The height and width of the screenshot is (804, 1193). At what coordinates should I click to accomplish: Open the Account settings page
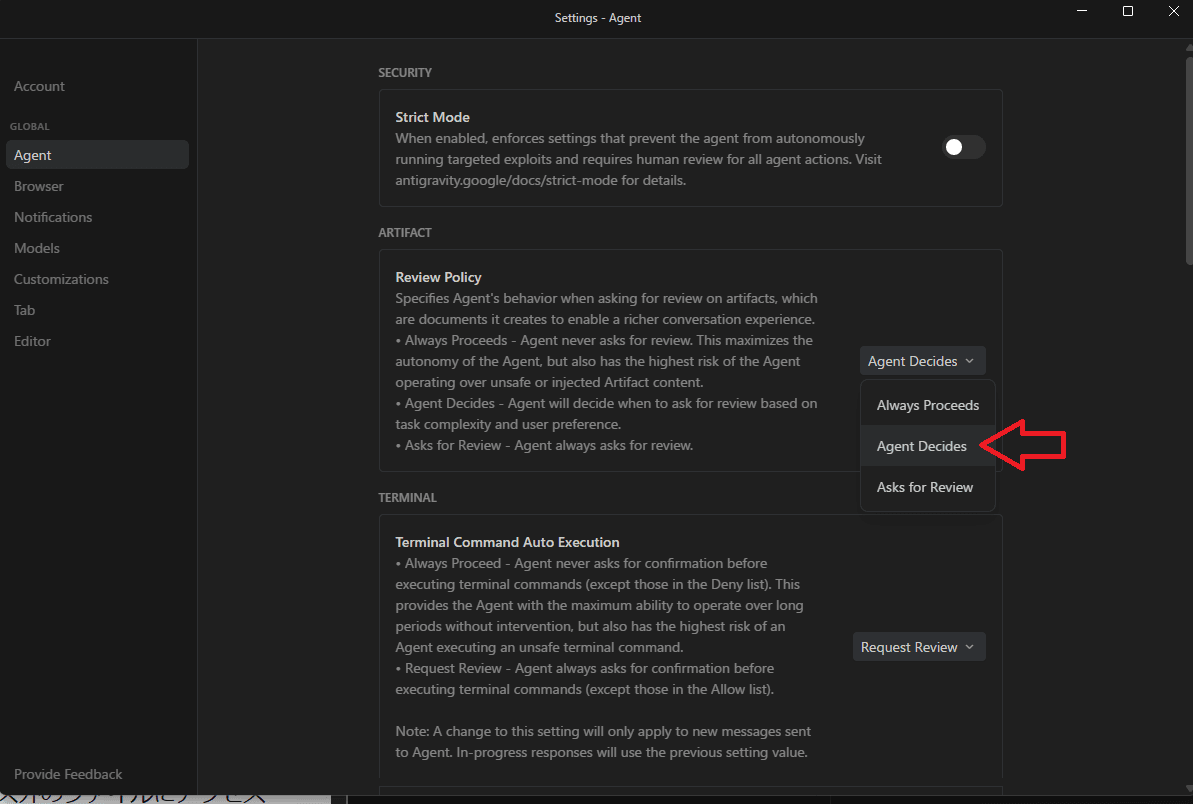[39, 86]
